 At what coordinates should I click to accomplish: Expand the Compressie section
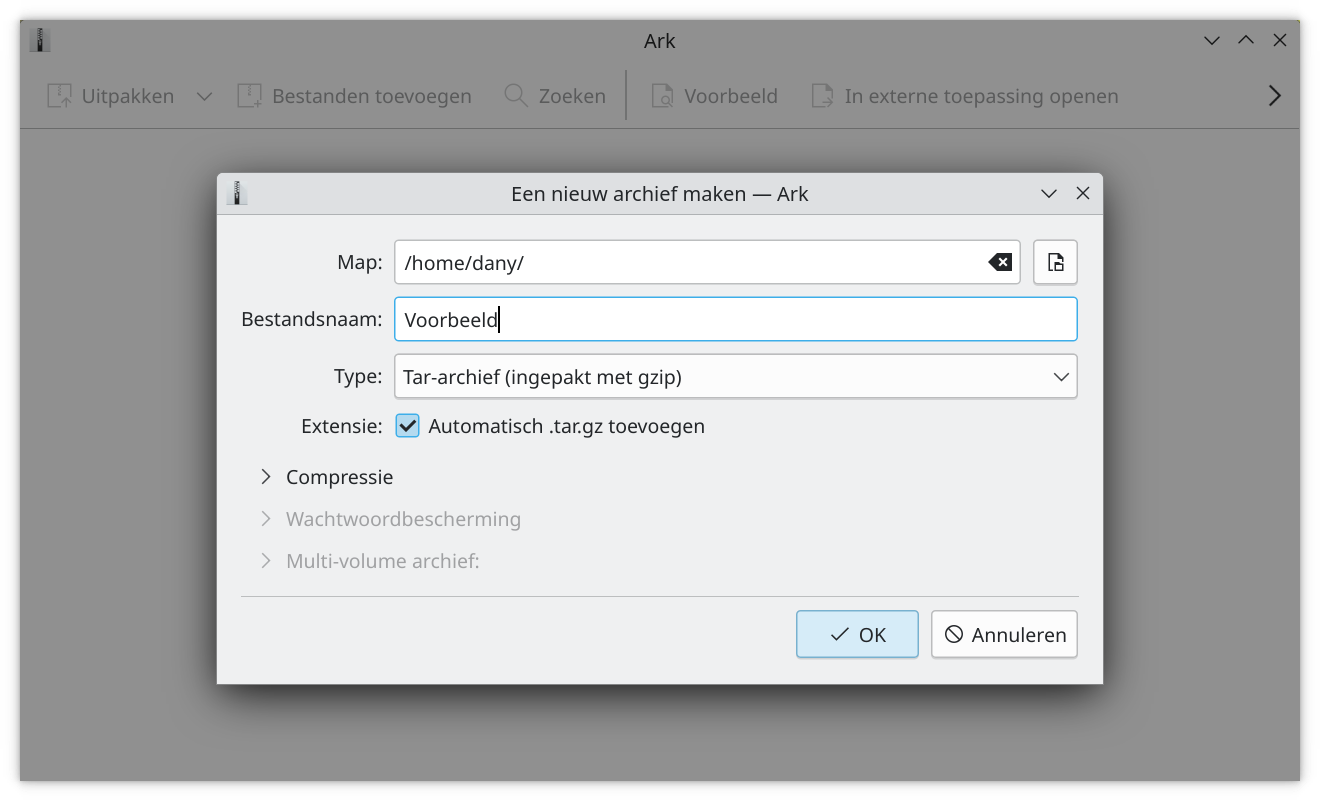tap(326, 477)
